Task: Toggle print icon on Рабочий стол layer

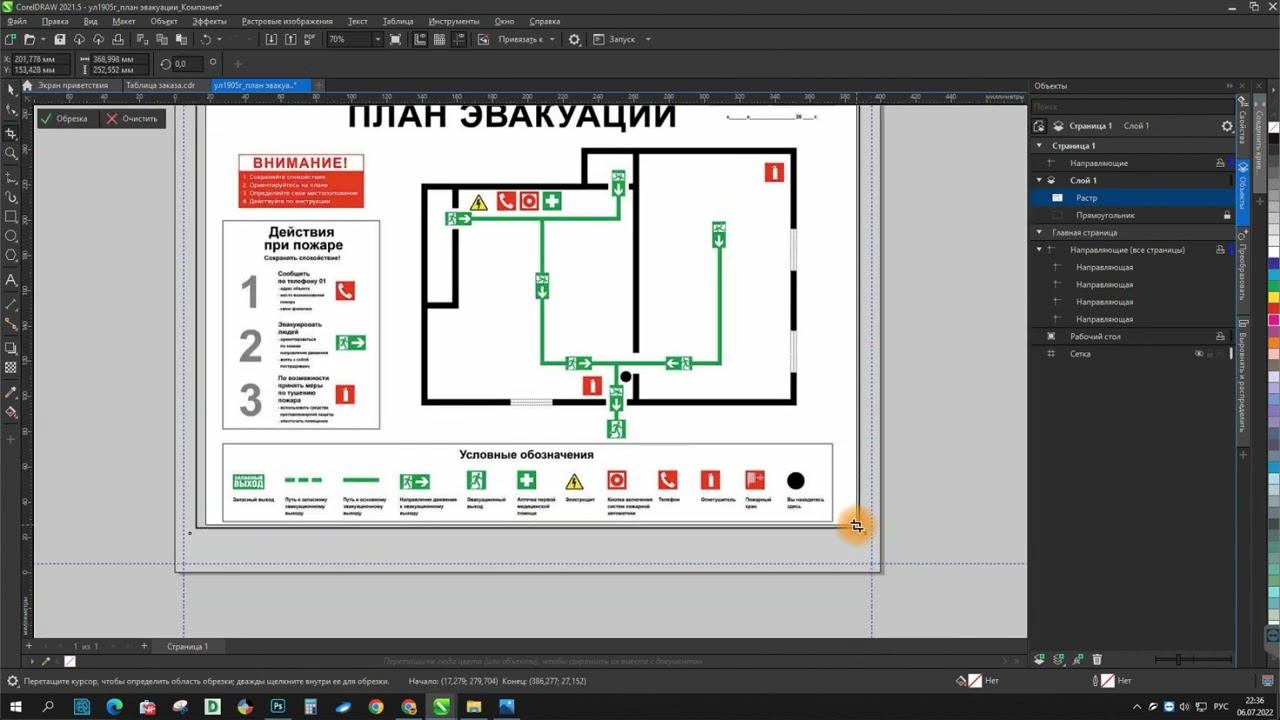Action: pyautogui.click(x=1220, y=336)
